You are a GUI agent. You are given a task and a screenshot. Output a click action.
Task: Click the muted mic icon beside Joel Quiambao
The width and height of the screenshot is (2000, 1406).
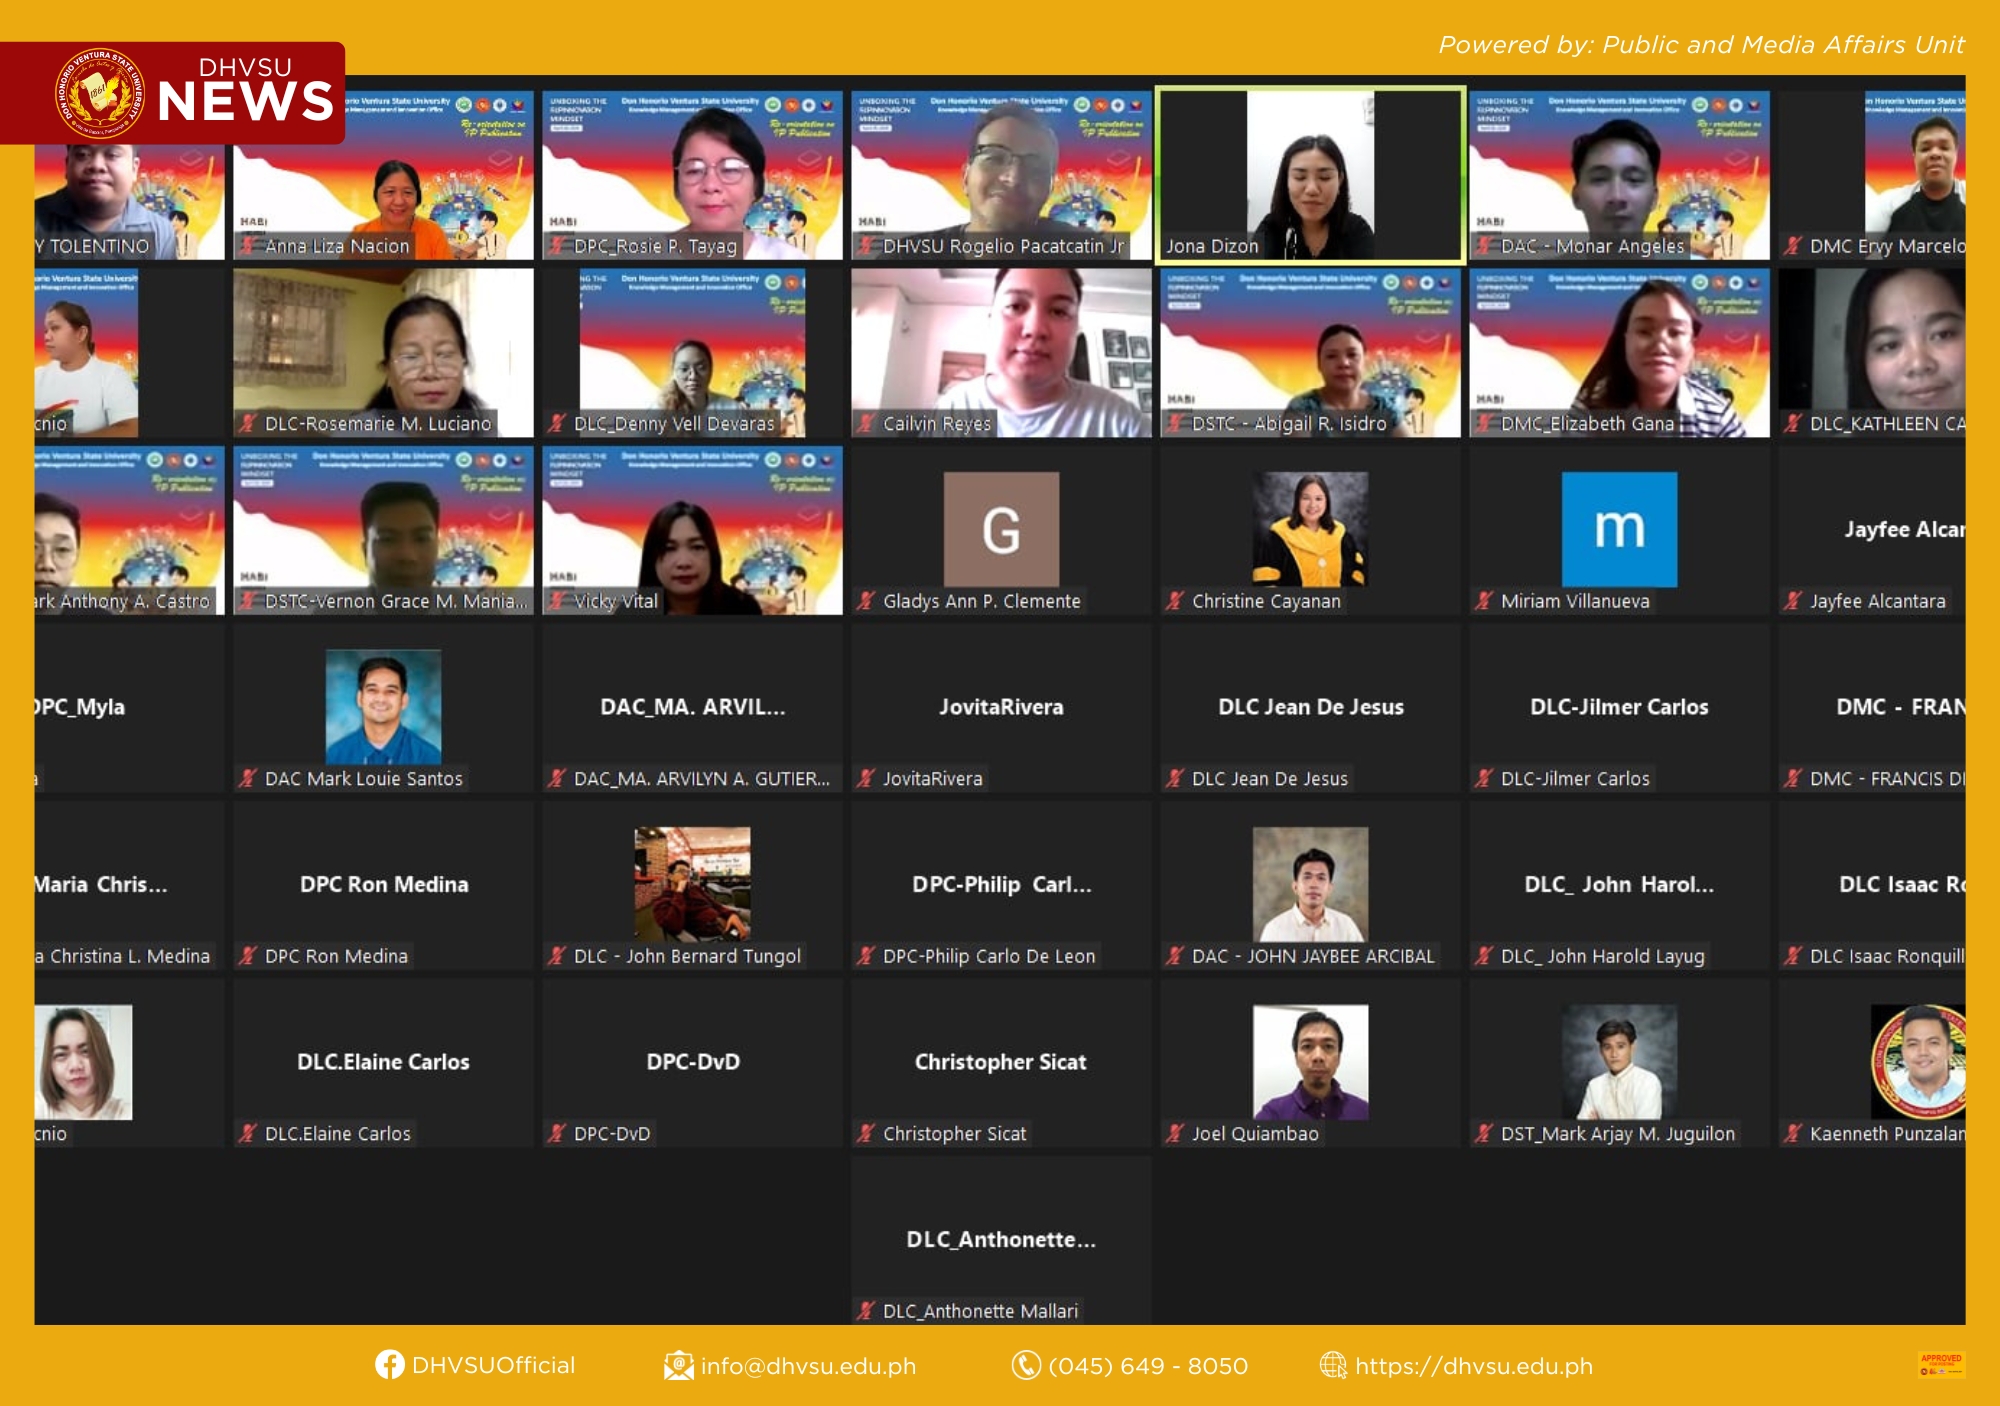[1175, 1133]
